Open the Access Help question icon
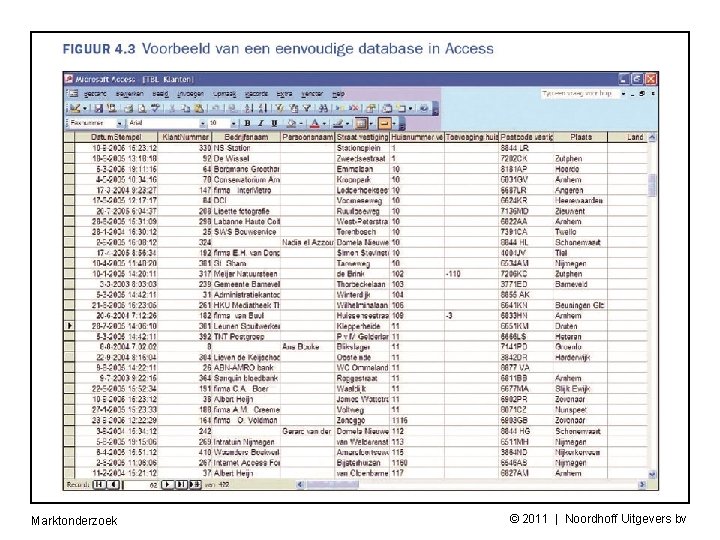The image size is (720, 540). [423, 108]
